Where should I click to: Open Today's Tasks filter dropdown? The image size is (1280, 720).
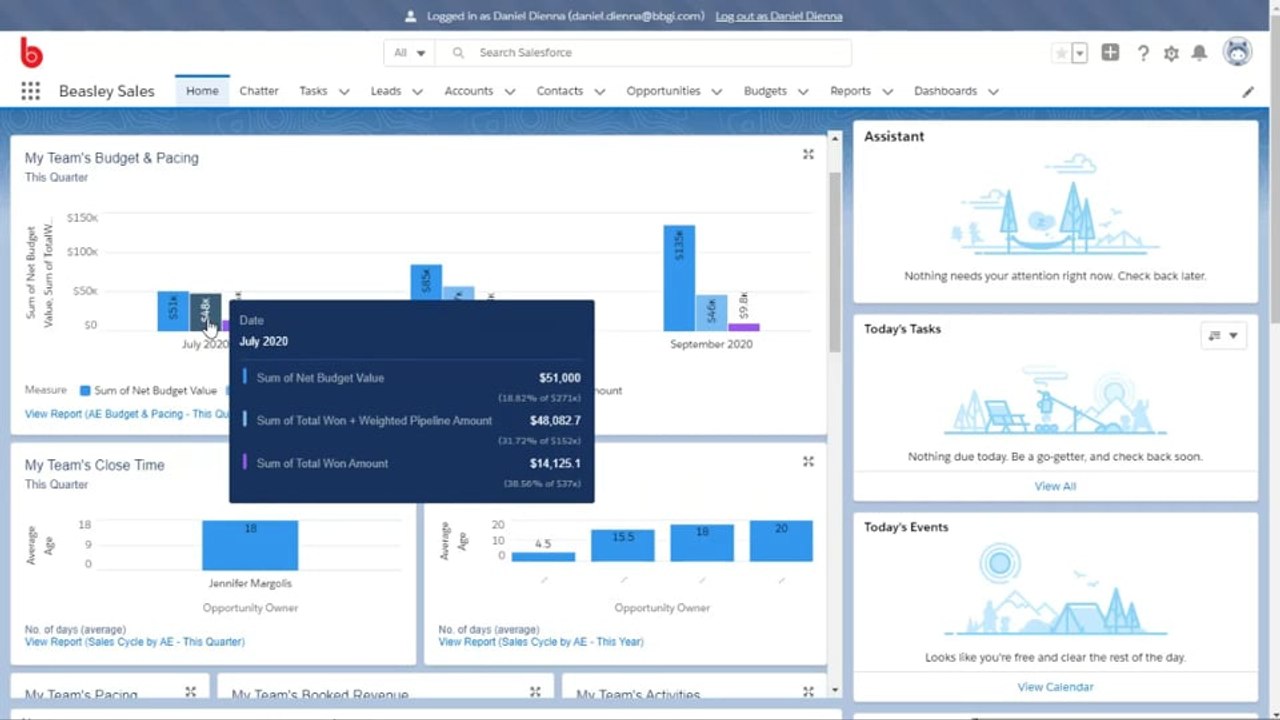point(1223,336)
